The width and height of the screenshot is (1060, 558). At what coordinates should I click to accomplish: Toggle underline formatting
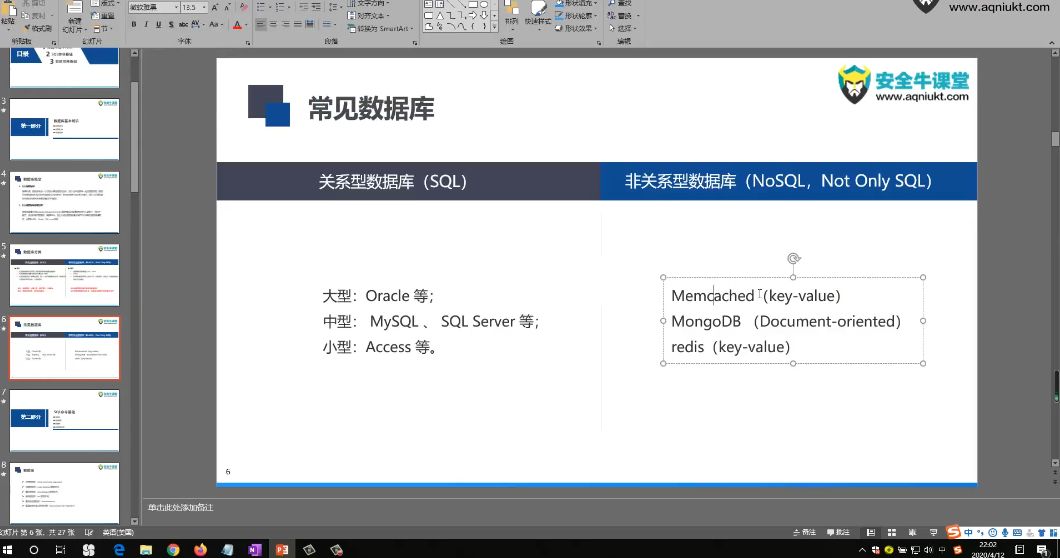158,24
